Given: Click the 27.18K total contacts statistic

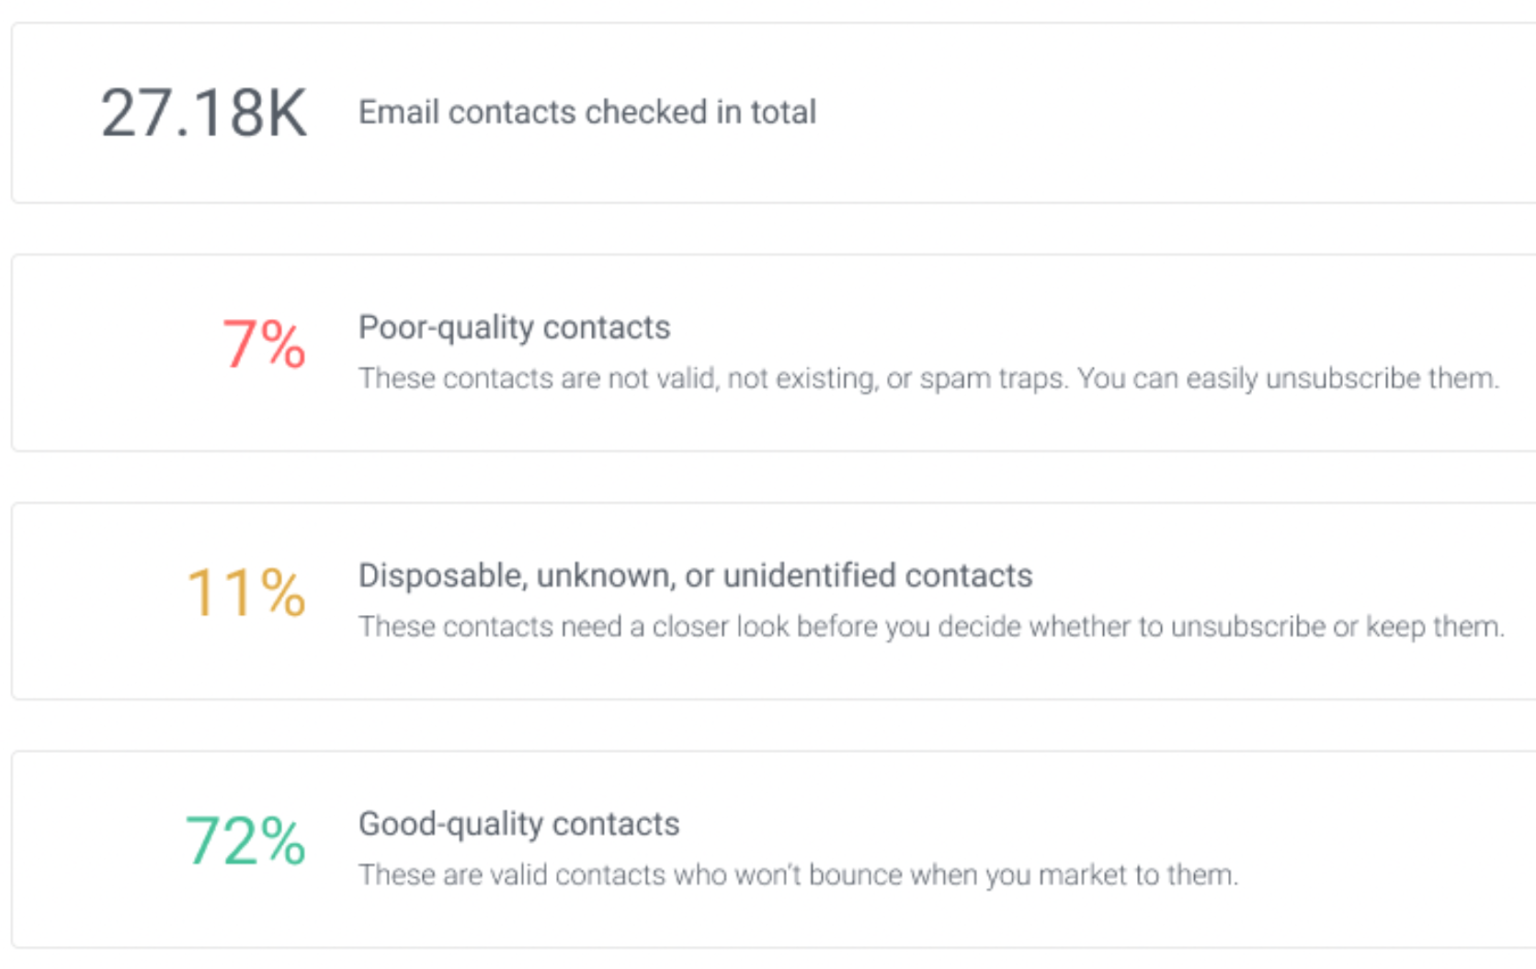Looking at the screenshot, I should [x=203, y=110].
